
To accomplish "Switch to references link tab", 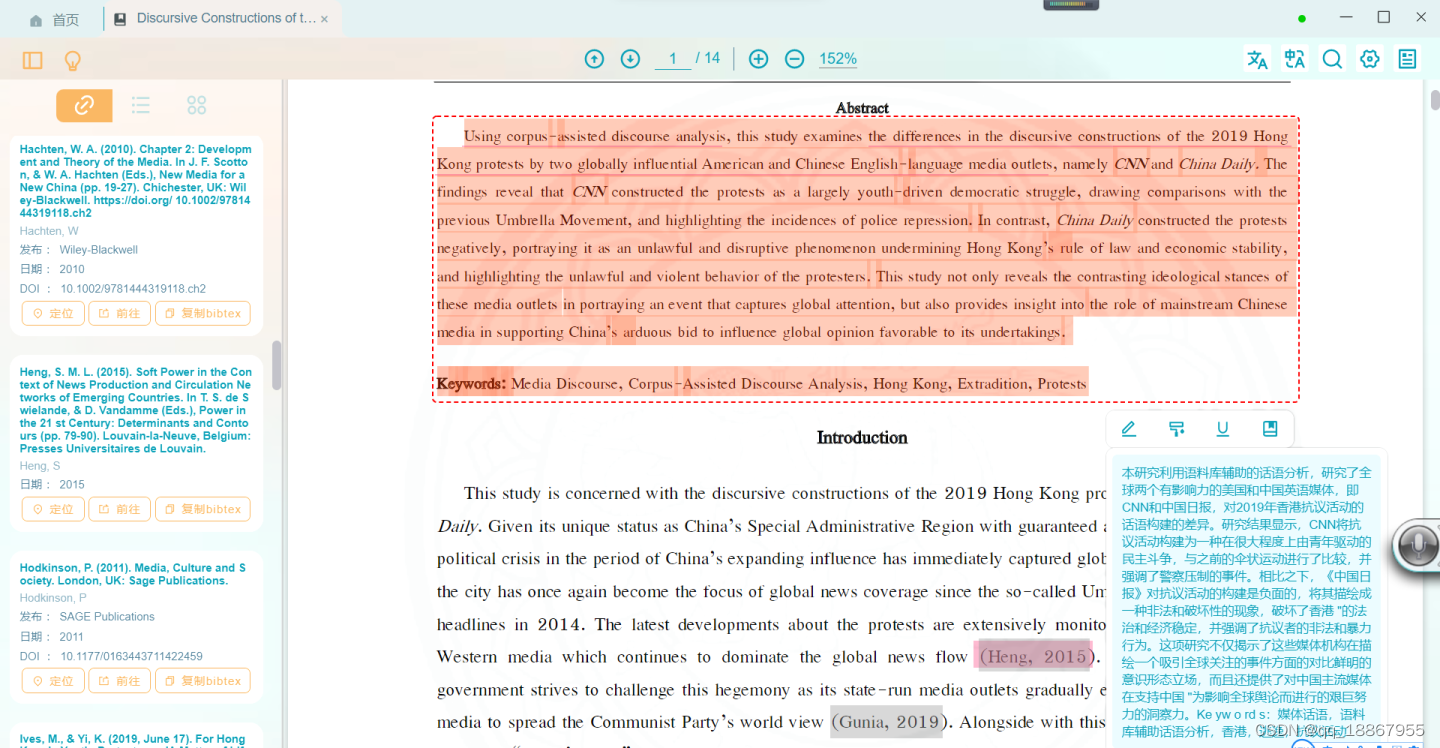I will (84, 105).
